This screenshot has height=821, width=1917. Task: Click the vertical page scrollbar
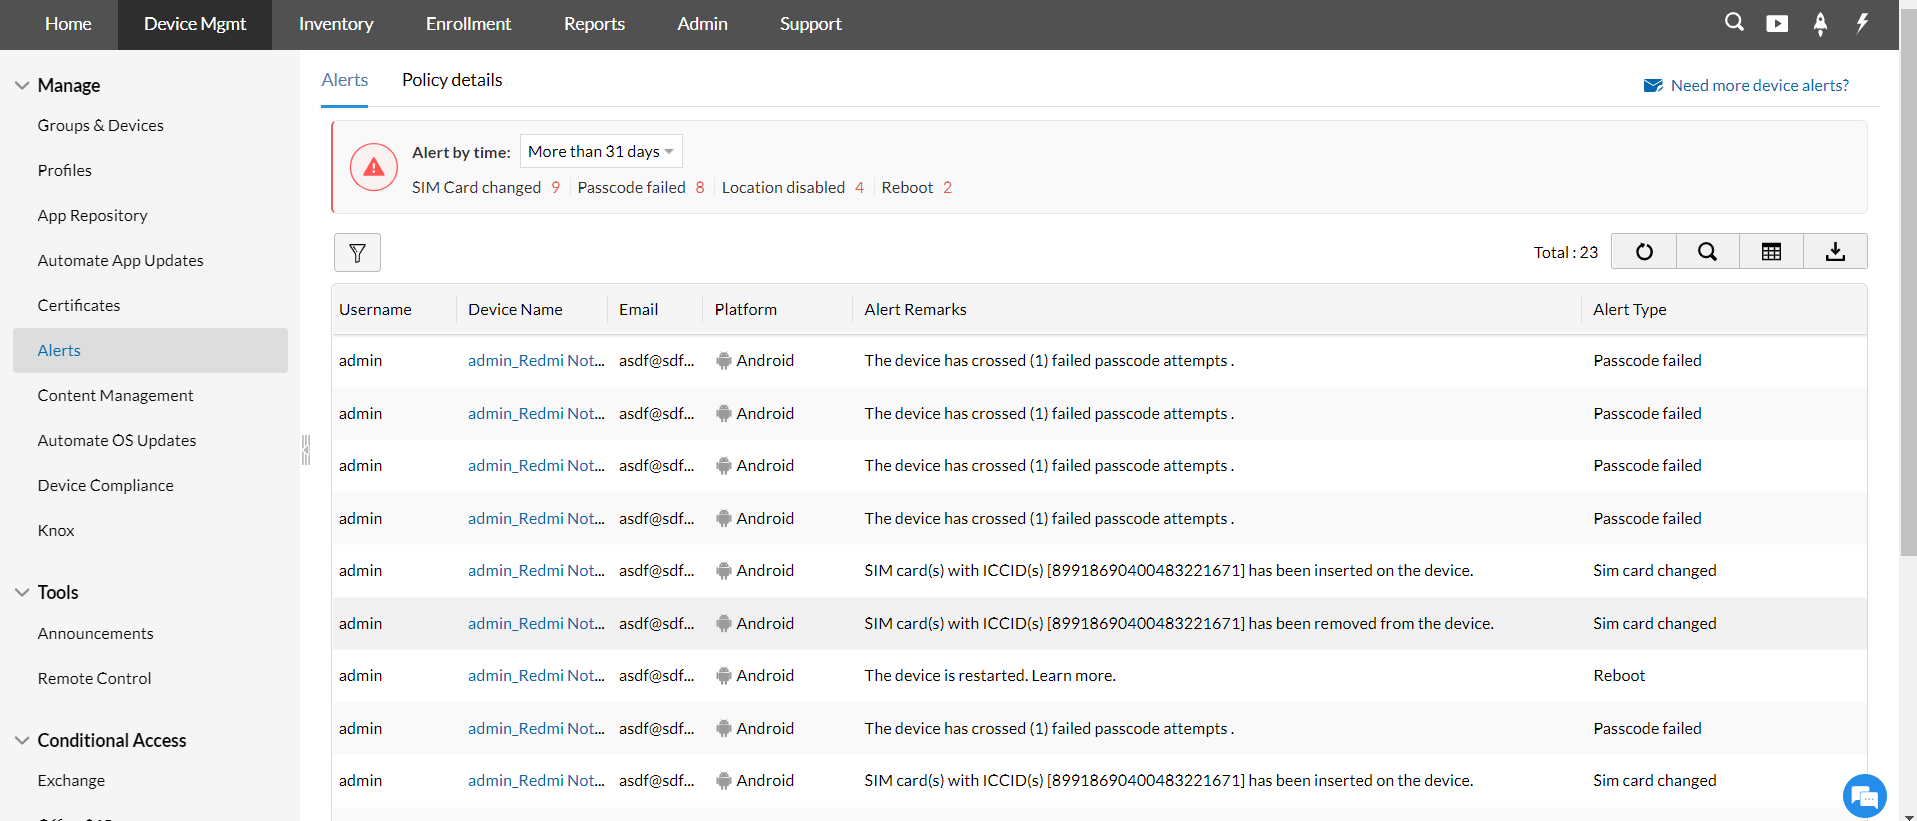point(1908,300)
